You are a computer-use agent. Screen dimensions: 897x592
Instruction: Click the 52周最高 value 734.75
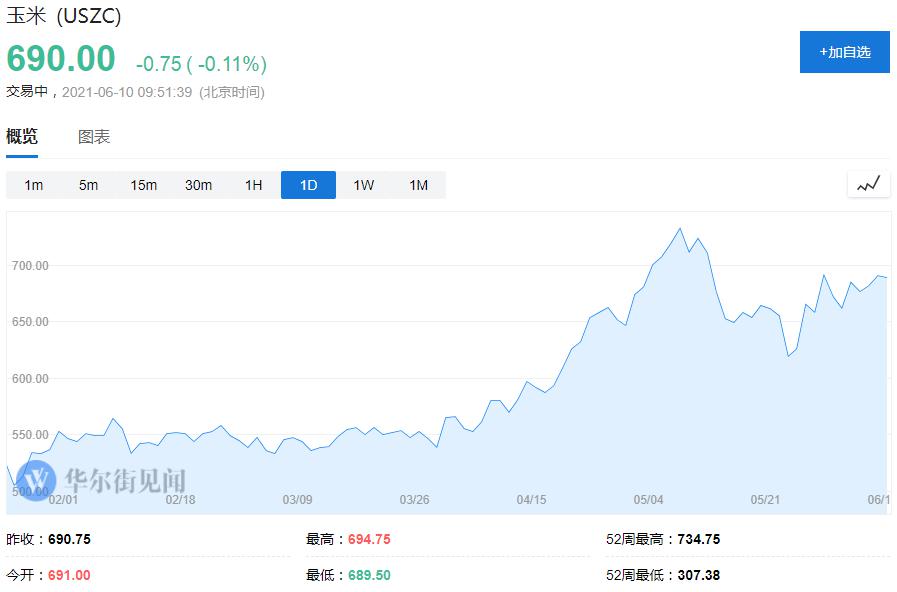[x=698, y=539]
